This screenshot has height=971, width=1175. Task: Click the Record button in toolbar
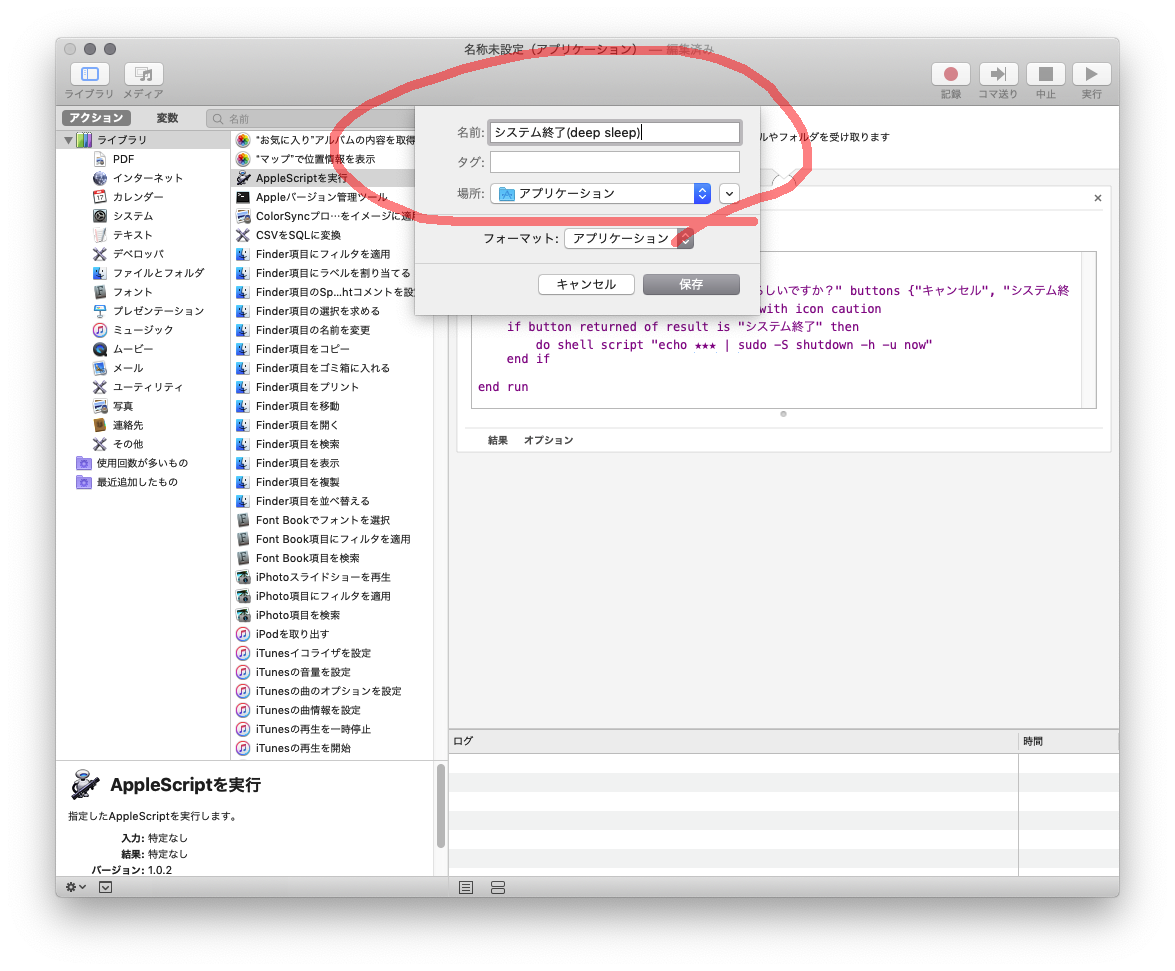950,74
